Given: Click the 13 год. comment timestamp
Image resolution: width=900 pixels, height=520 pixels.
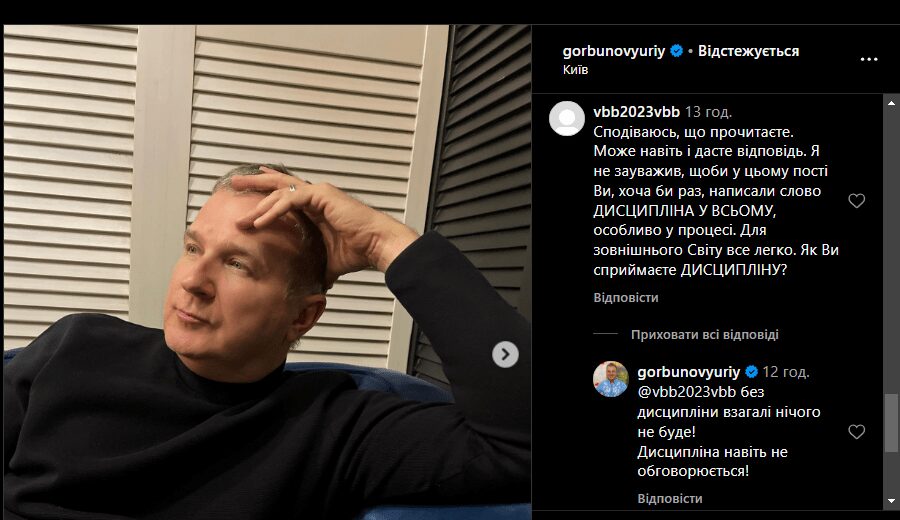Looking at the screenshot, I should pyautogui.click(x=708, y=112).
